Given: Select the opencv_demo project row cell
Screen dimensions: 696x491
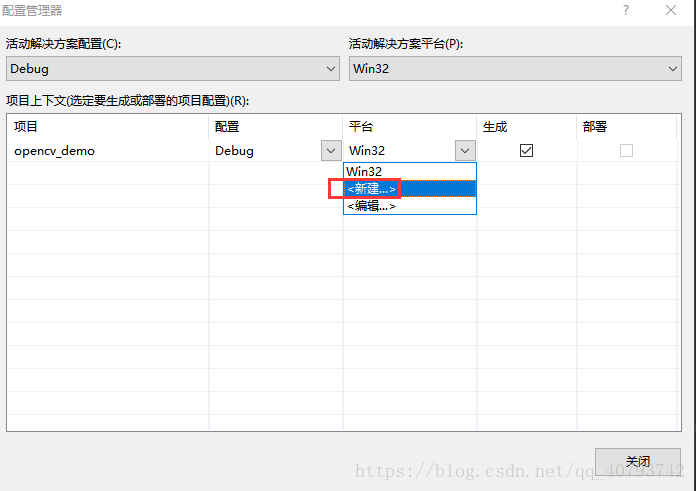Looking at the screenshot, I should click(108, 150).
